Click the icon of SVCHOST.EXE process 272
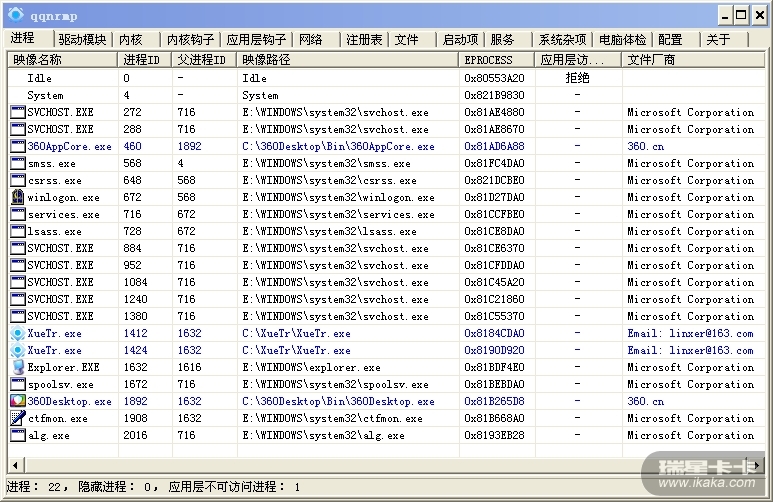Viewport: 773px width, 502px height. tap(18, 112)
